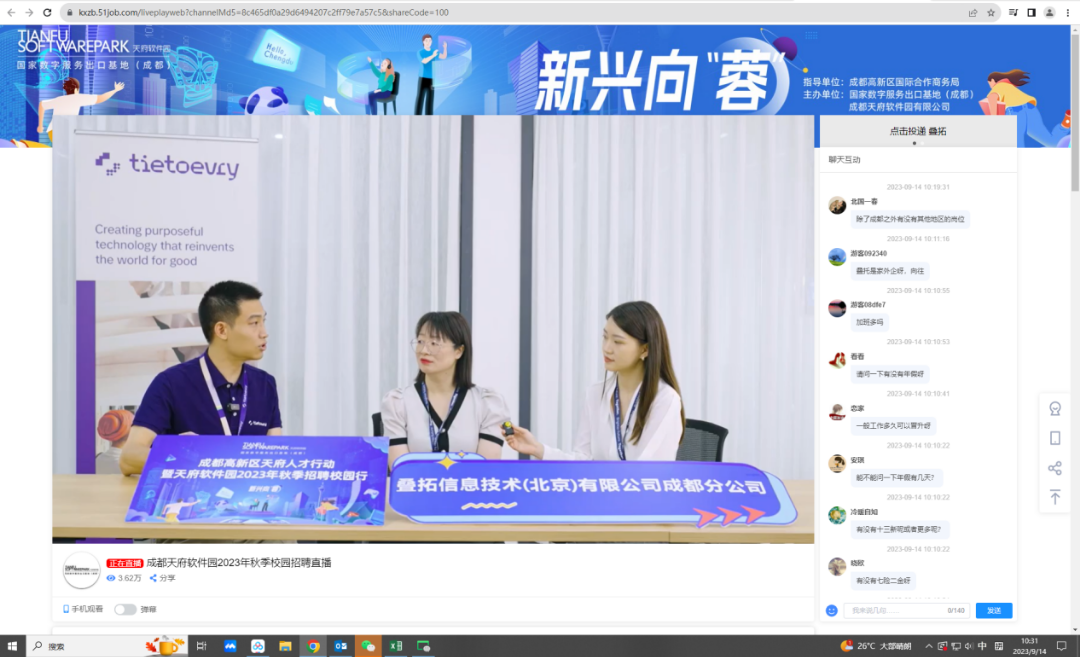The image size is (1080, 657).
Task: Open the Chrome three-dot menu
Action: pos(1067,13)
